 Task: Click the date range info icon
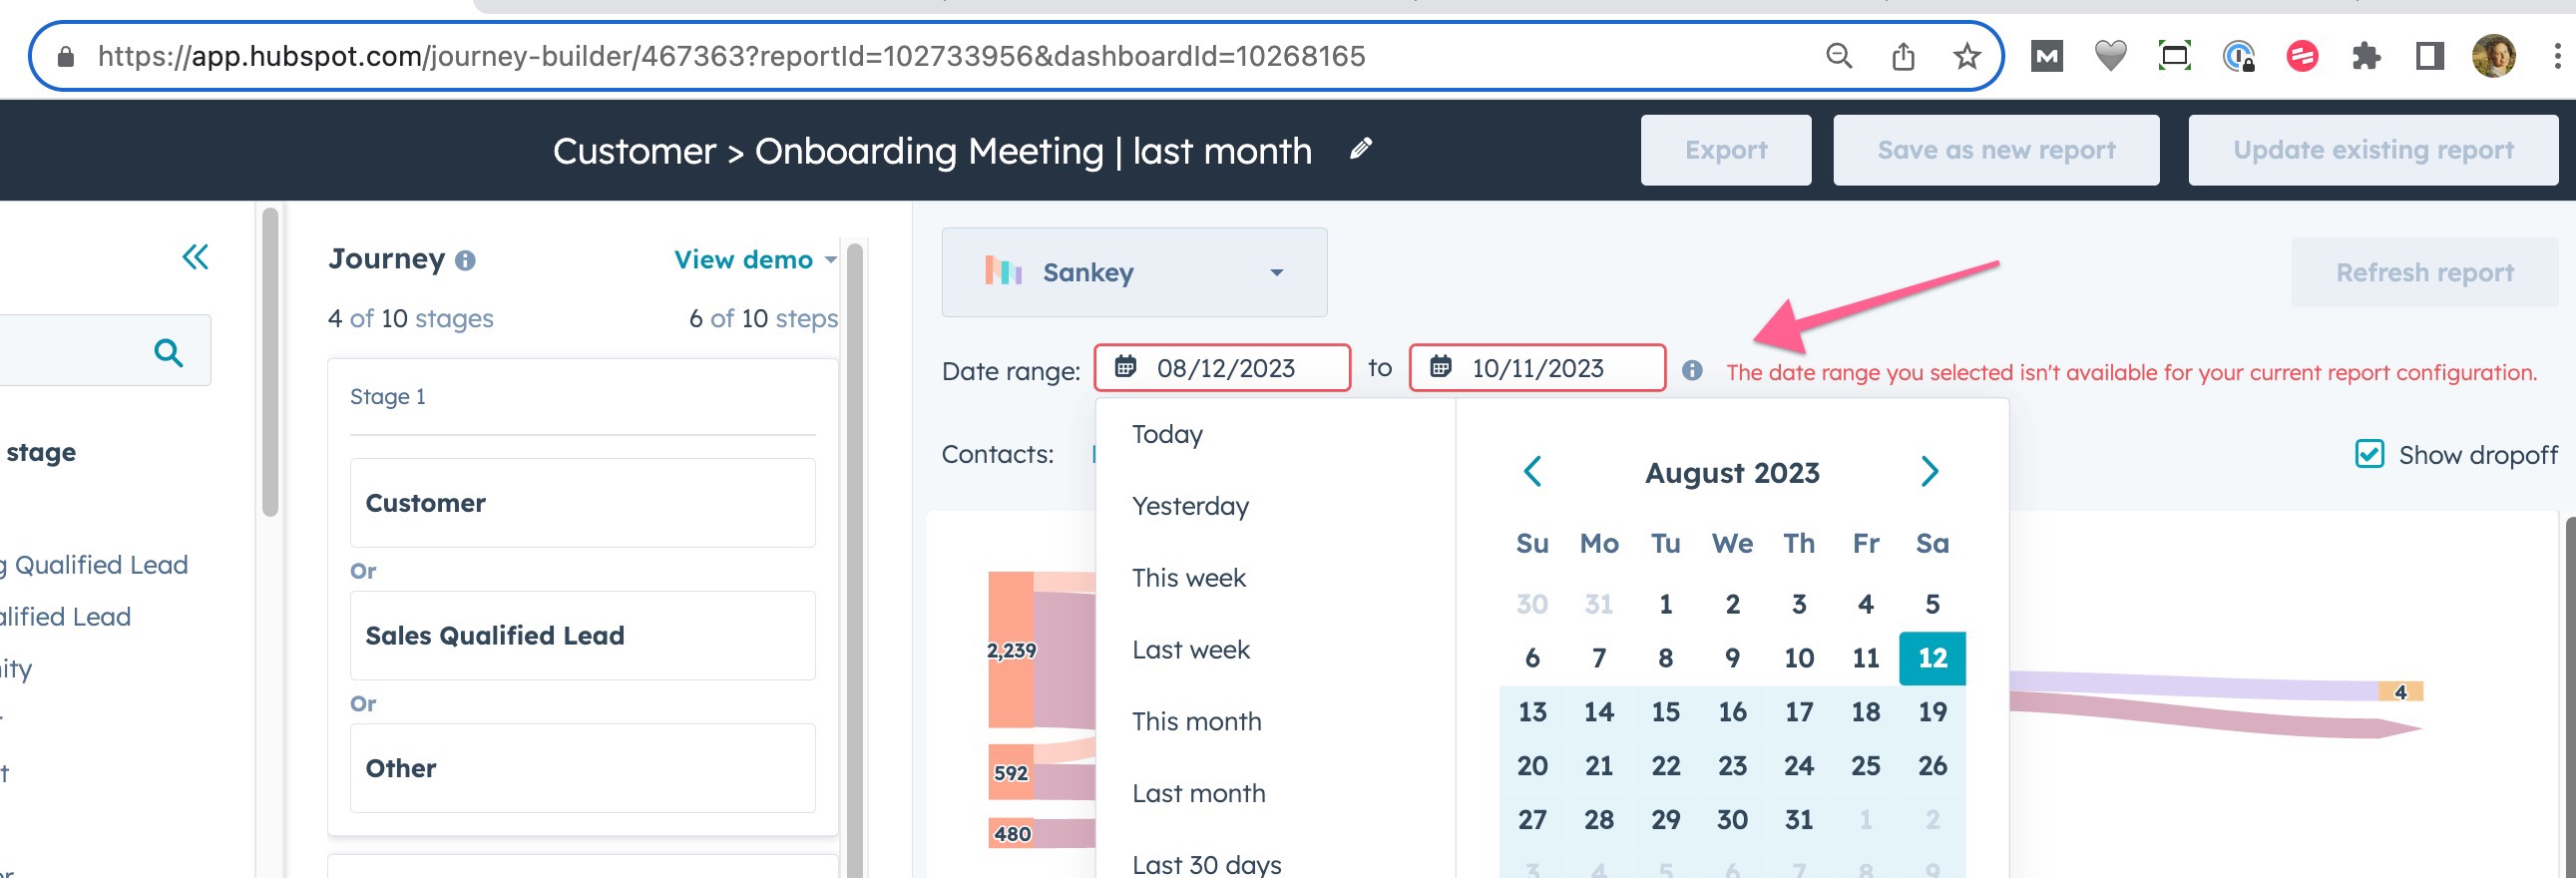click(x=1691, y=371)
